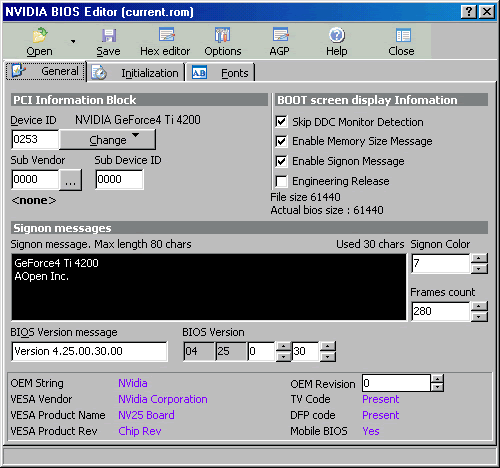Toggle Skip DDC Monitor Detection checkbox
This screenshot has width=500, height=468.
(x=281, y=122)
